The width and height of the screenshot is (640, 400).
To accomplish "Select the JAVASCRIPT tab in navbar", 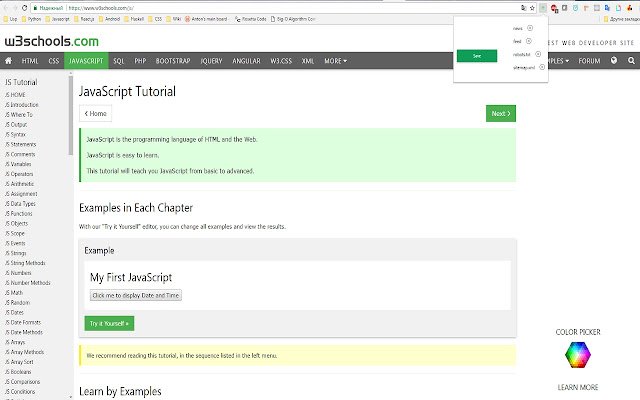I will coord(86,60).
